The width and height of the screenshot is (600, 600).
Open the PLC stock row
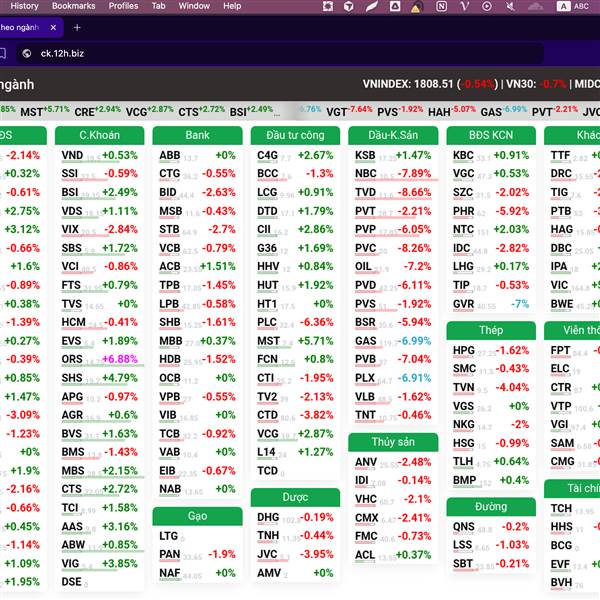point(295,322)
